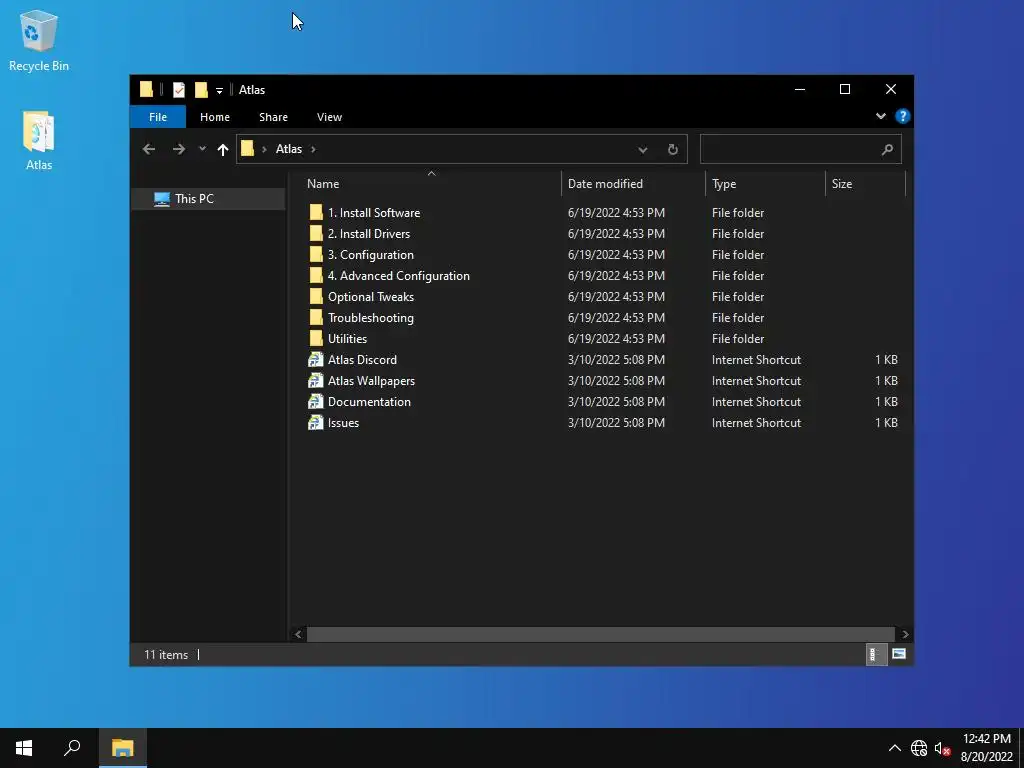Select the Troubleshooting folder icon
1024x768 pixels.
(316, 317)
